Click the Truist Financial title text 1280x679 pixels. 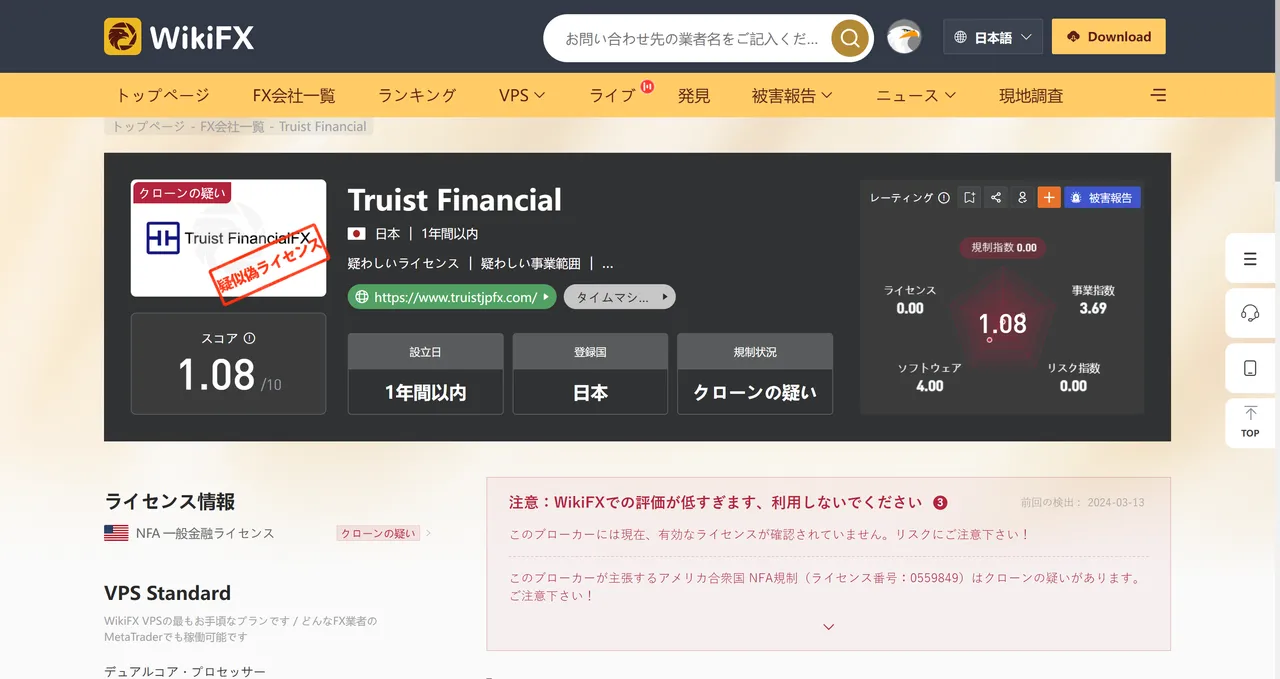click(x=455, y=200)
